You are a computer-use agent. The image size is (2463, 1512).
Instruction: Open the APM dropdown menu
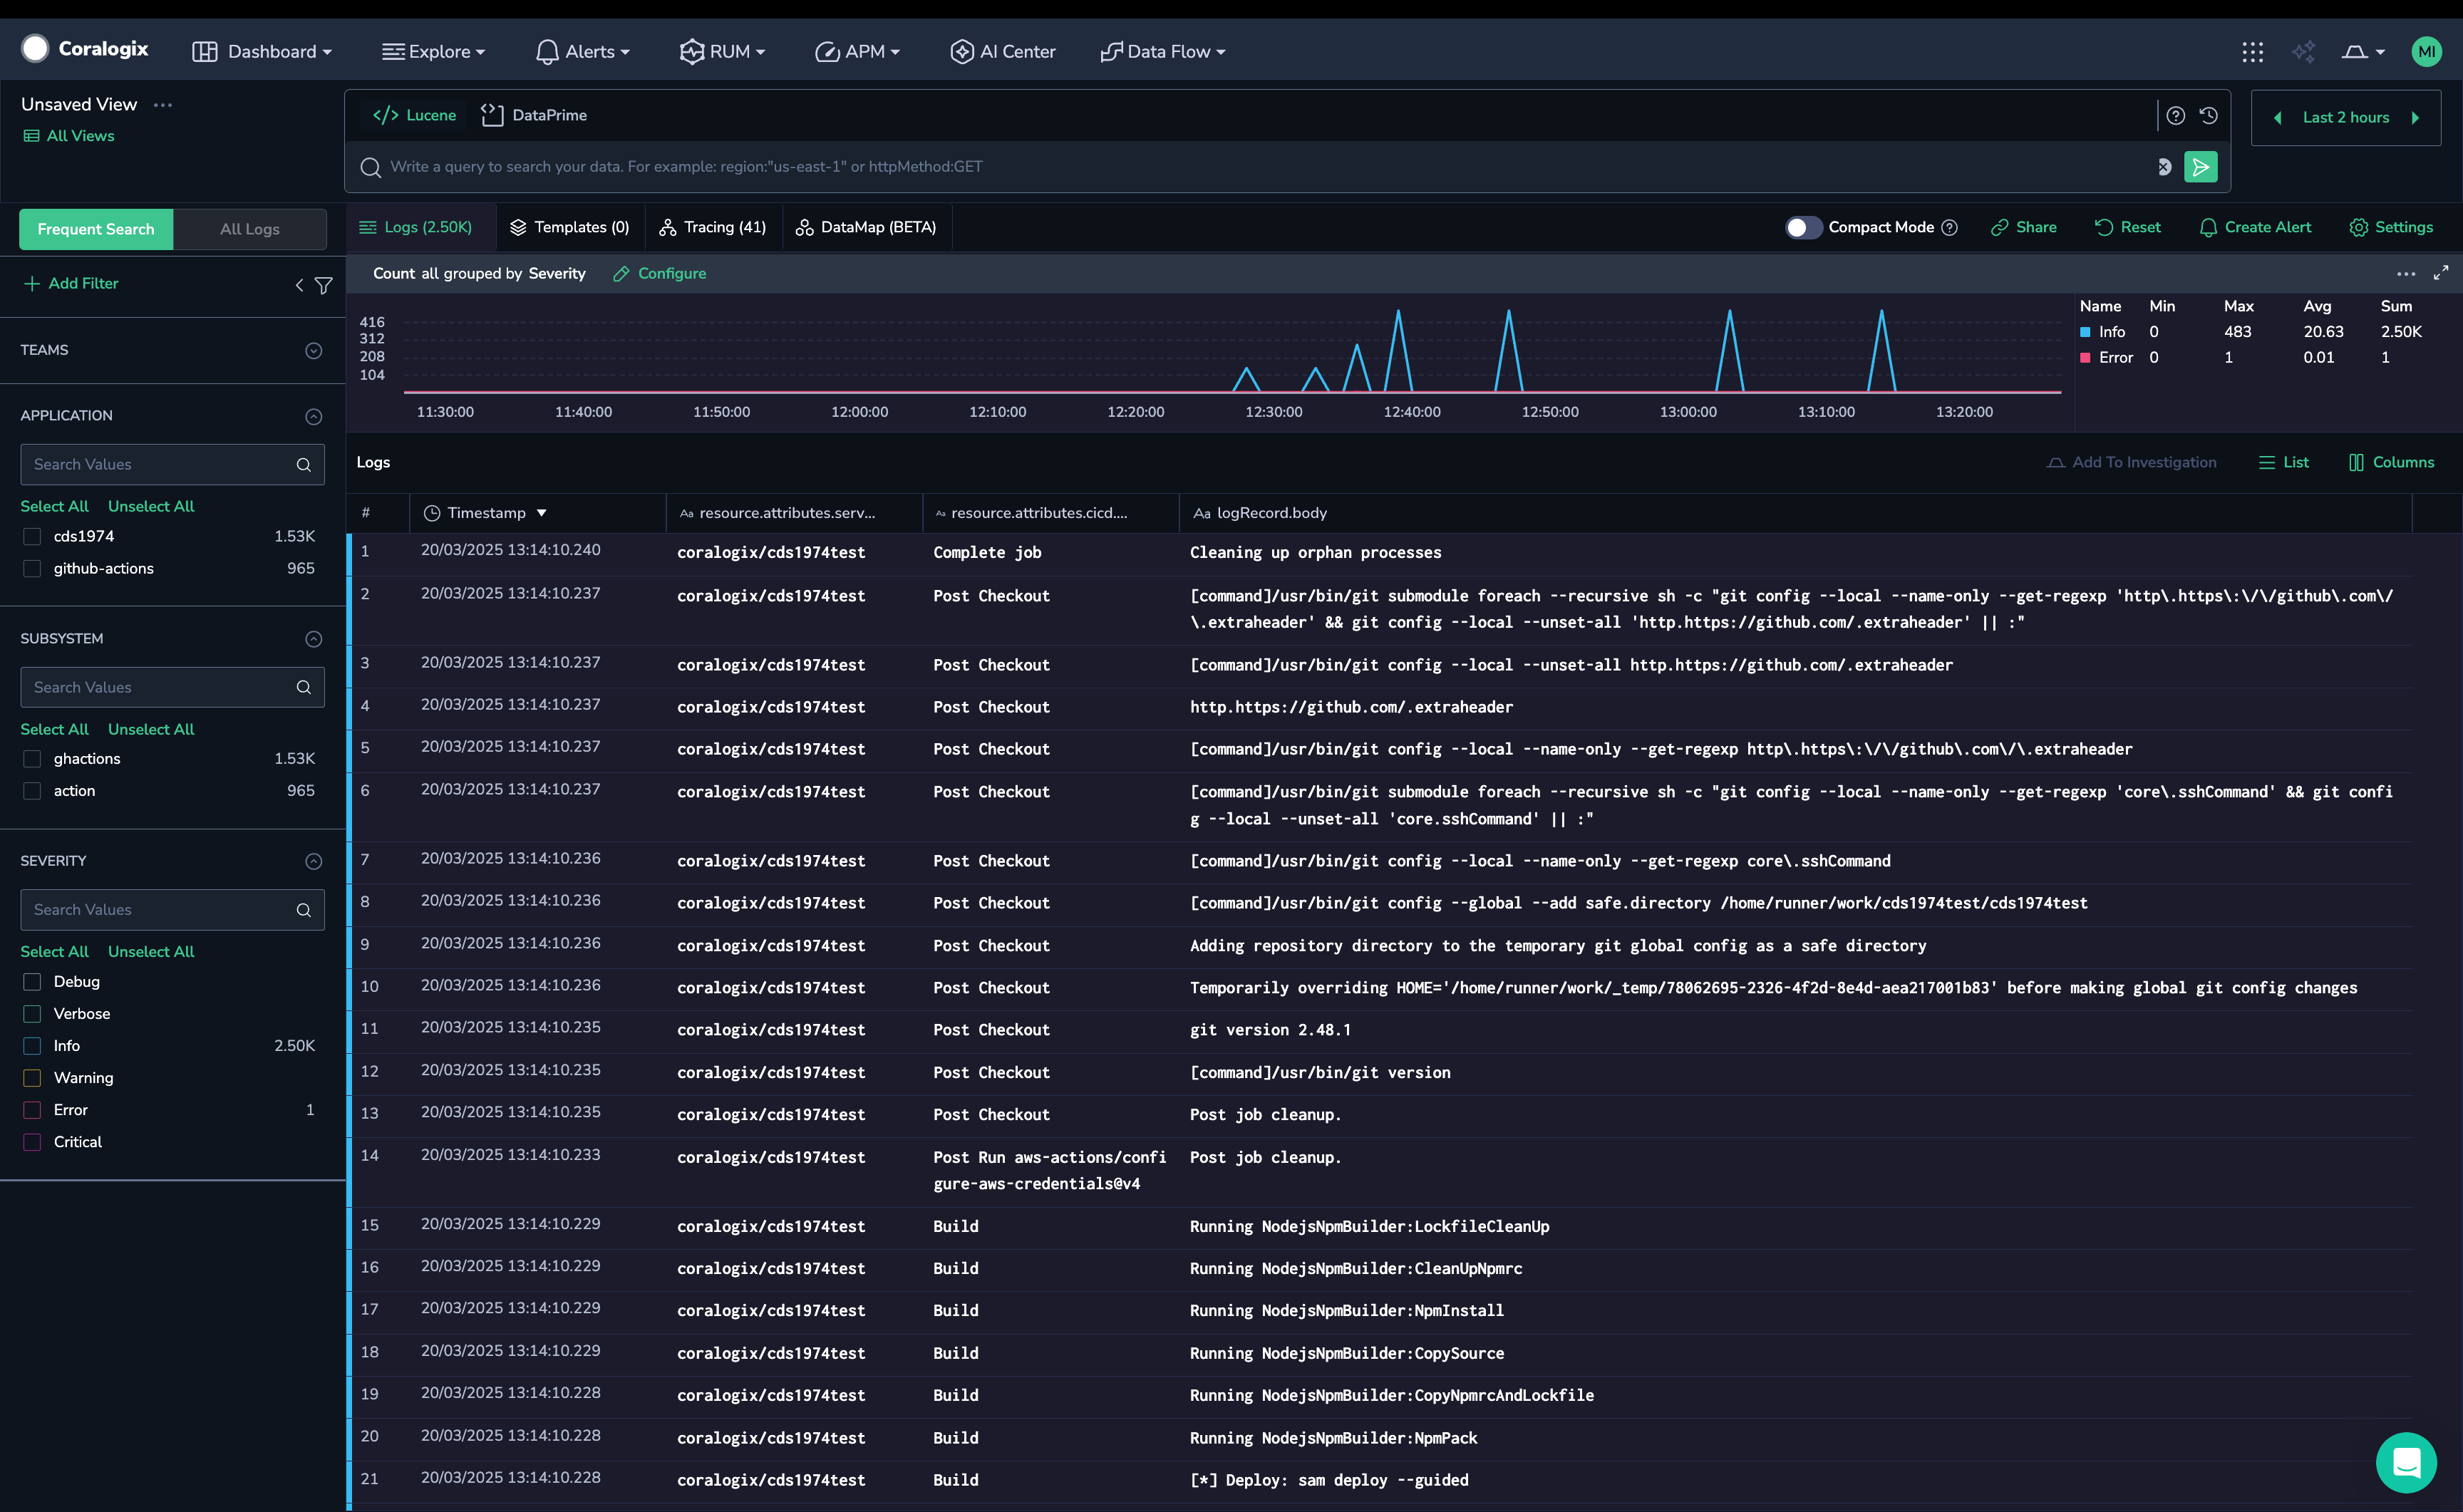[857, 52]
